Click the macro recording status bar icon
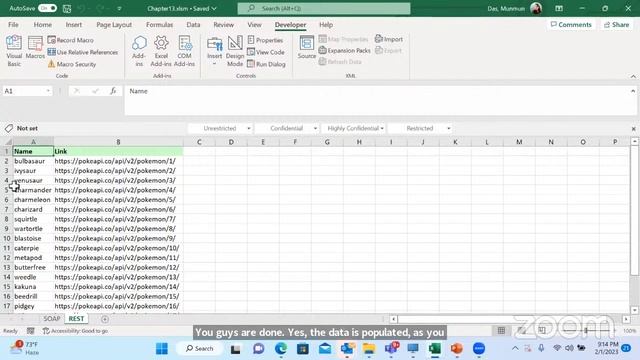The image size is (640, 360). pos(31,331)
